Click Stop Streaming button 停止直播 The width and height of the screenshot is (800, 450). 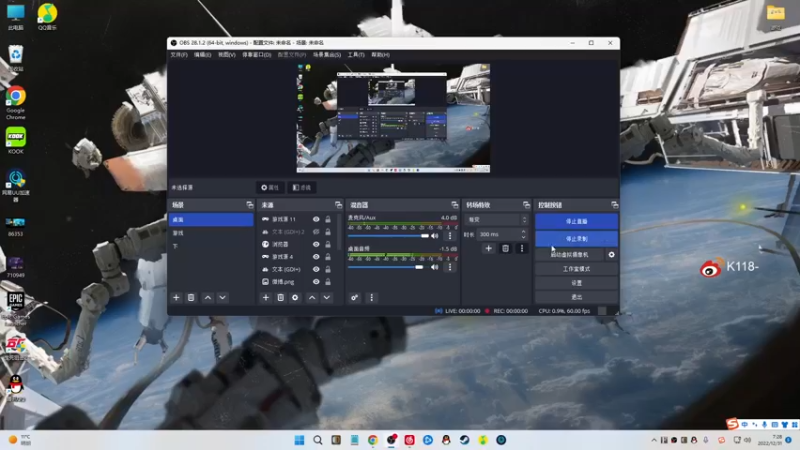(x=577, y=221)
